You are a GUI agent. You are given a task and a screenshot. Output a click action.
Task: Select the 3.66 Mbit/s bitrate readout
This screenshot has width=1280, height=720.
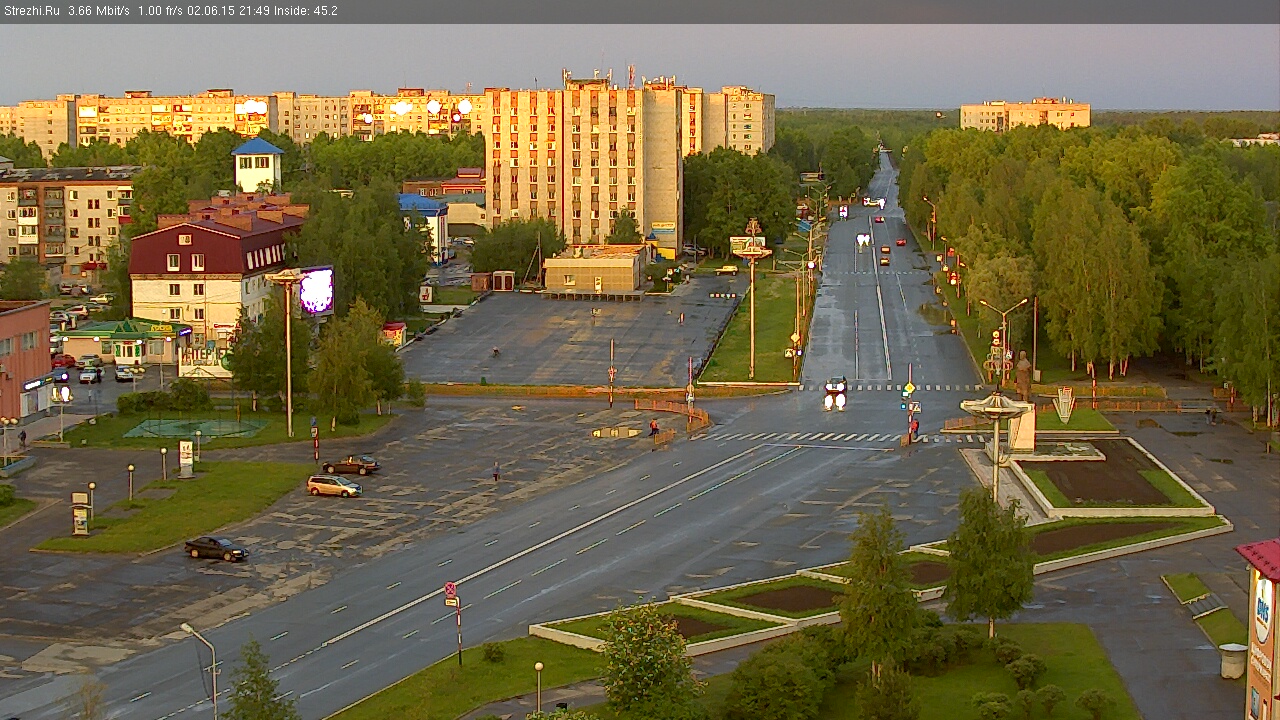(x=99, y=11)
